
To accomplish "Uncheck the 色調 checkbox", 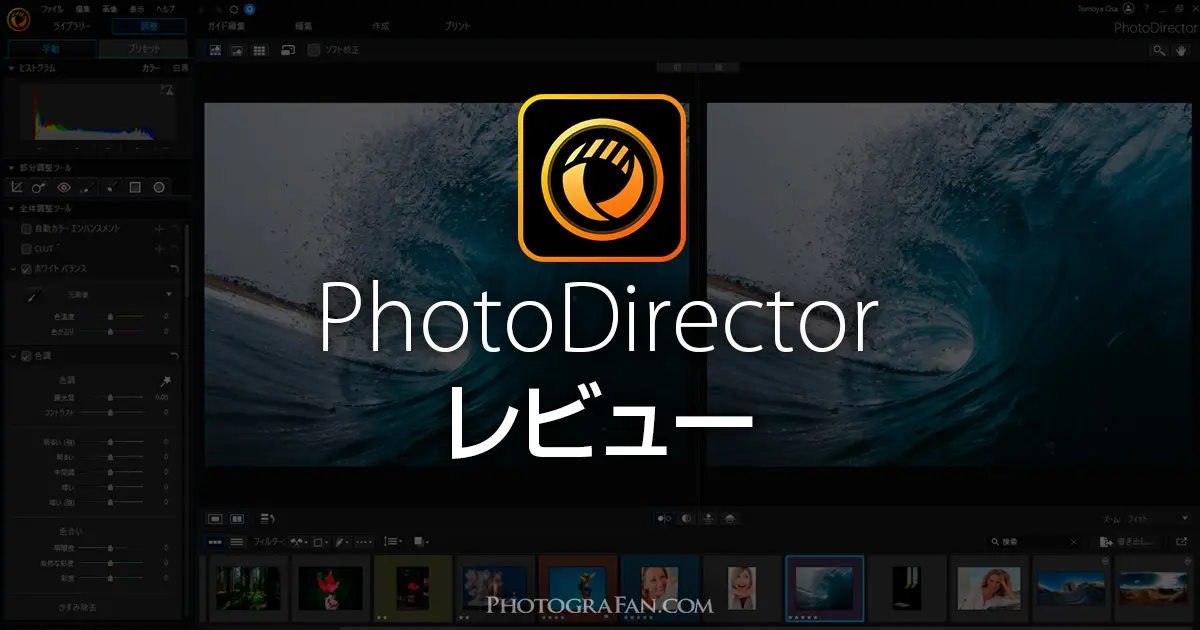I will click(27, 356).
